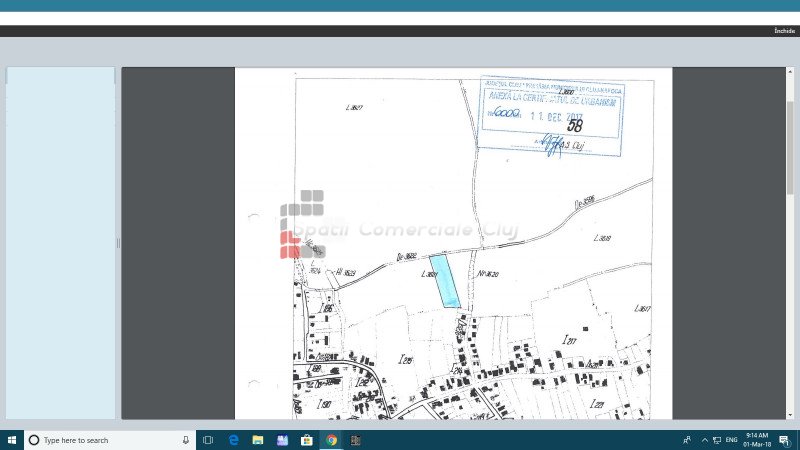The image size is (800, 450).
Task: Click the Cortana search box
Action: click(105, 440)
